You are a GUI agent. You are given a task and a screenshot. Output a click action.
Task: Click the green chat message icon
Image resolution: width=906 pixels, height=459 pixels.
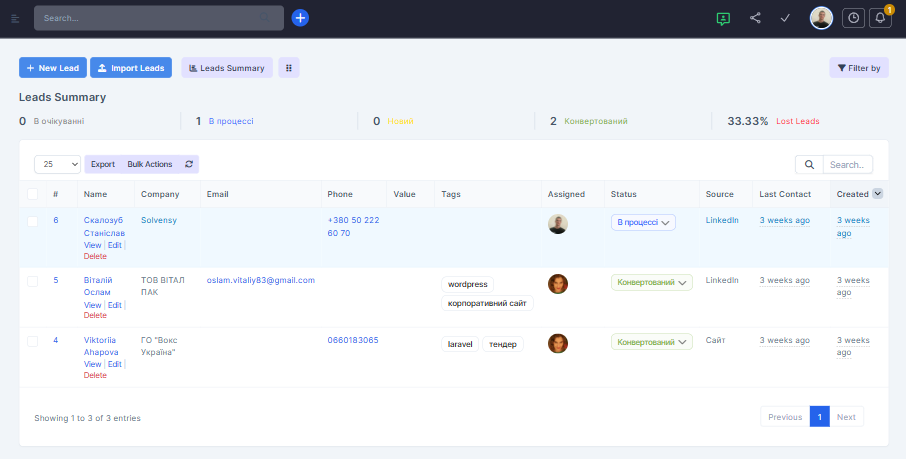point(724,18)
